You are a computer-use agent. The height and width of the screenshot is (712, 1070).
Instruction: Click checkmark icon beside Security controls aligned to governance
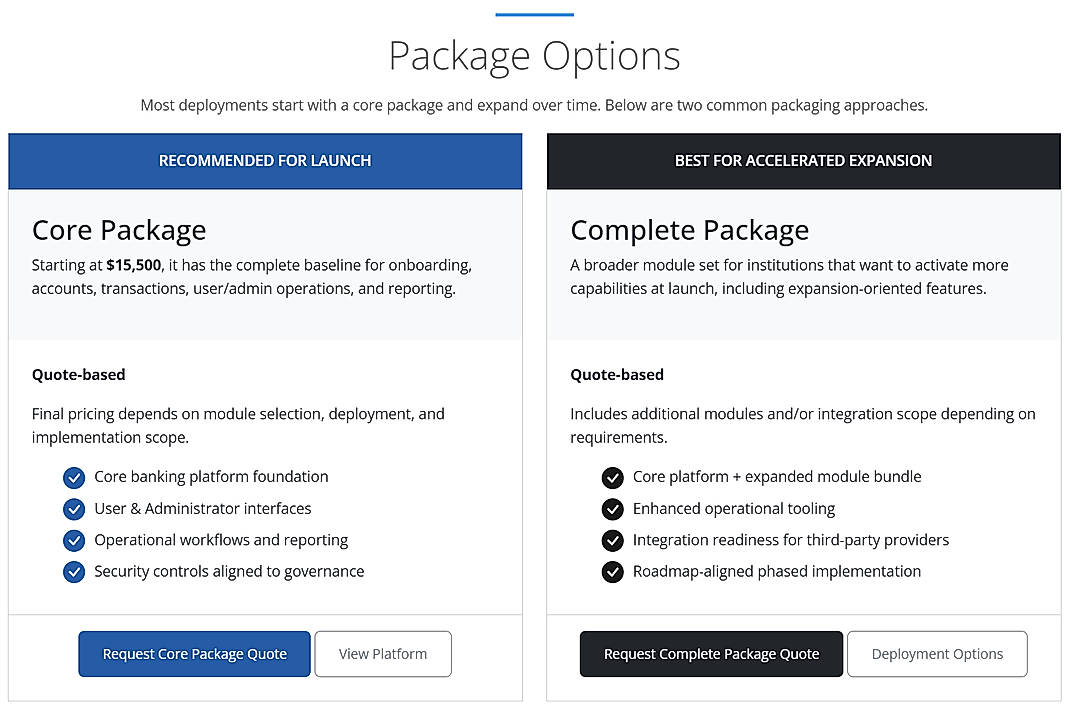(74, 572)
